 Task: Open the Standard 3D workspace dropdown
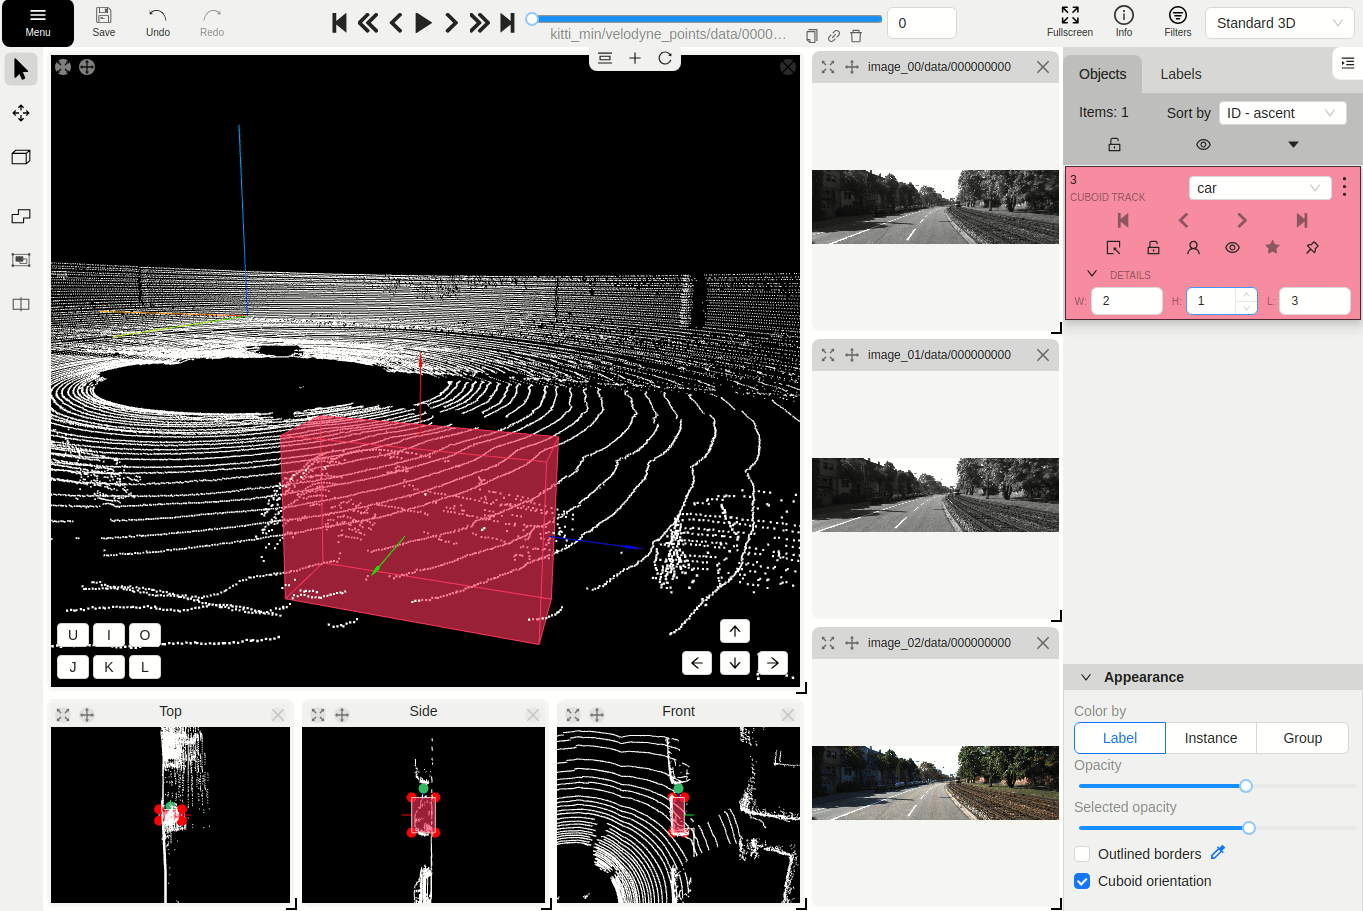(1279, 23)
